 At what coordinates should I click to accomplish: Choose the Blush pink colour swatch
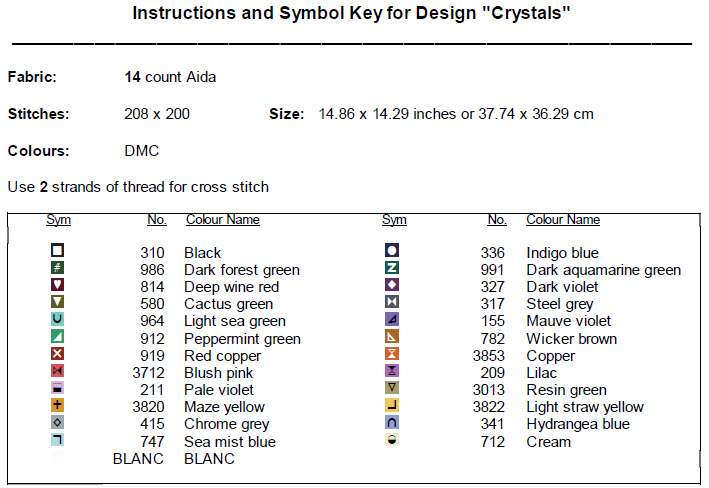click(x=58, y=371)
